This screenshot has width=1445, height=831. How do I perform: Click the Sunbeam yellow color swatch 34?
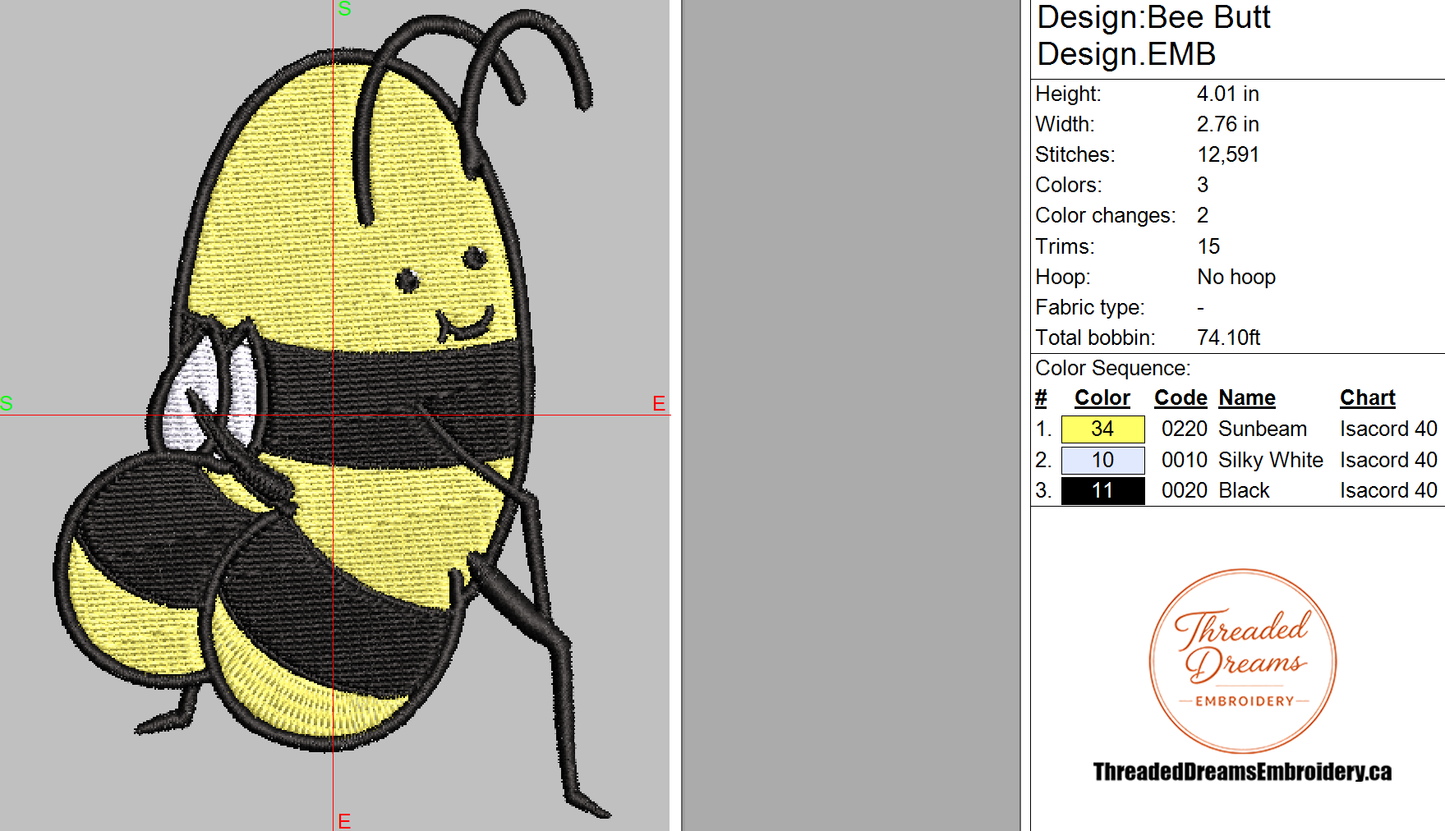click(x=1102, y=429)
